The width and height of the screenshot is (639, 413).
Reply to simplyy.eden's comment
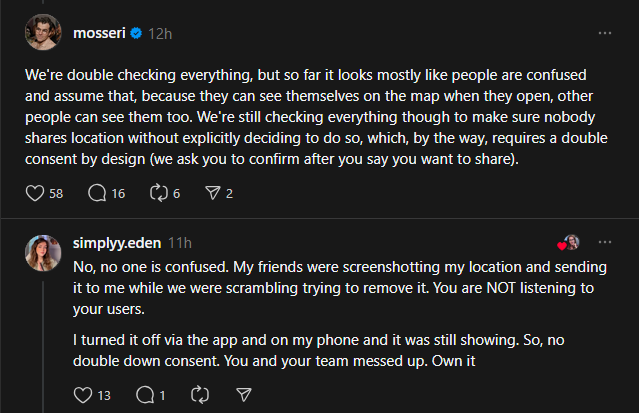[143, 394]
